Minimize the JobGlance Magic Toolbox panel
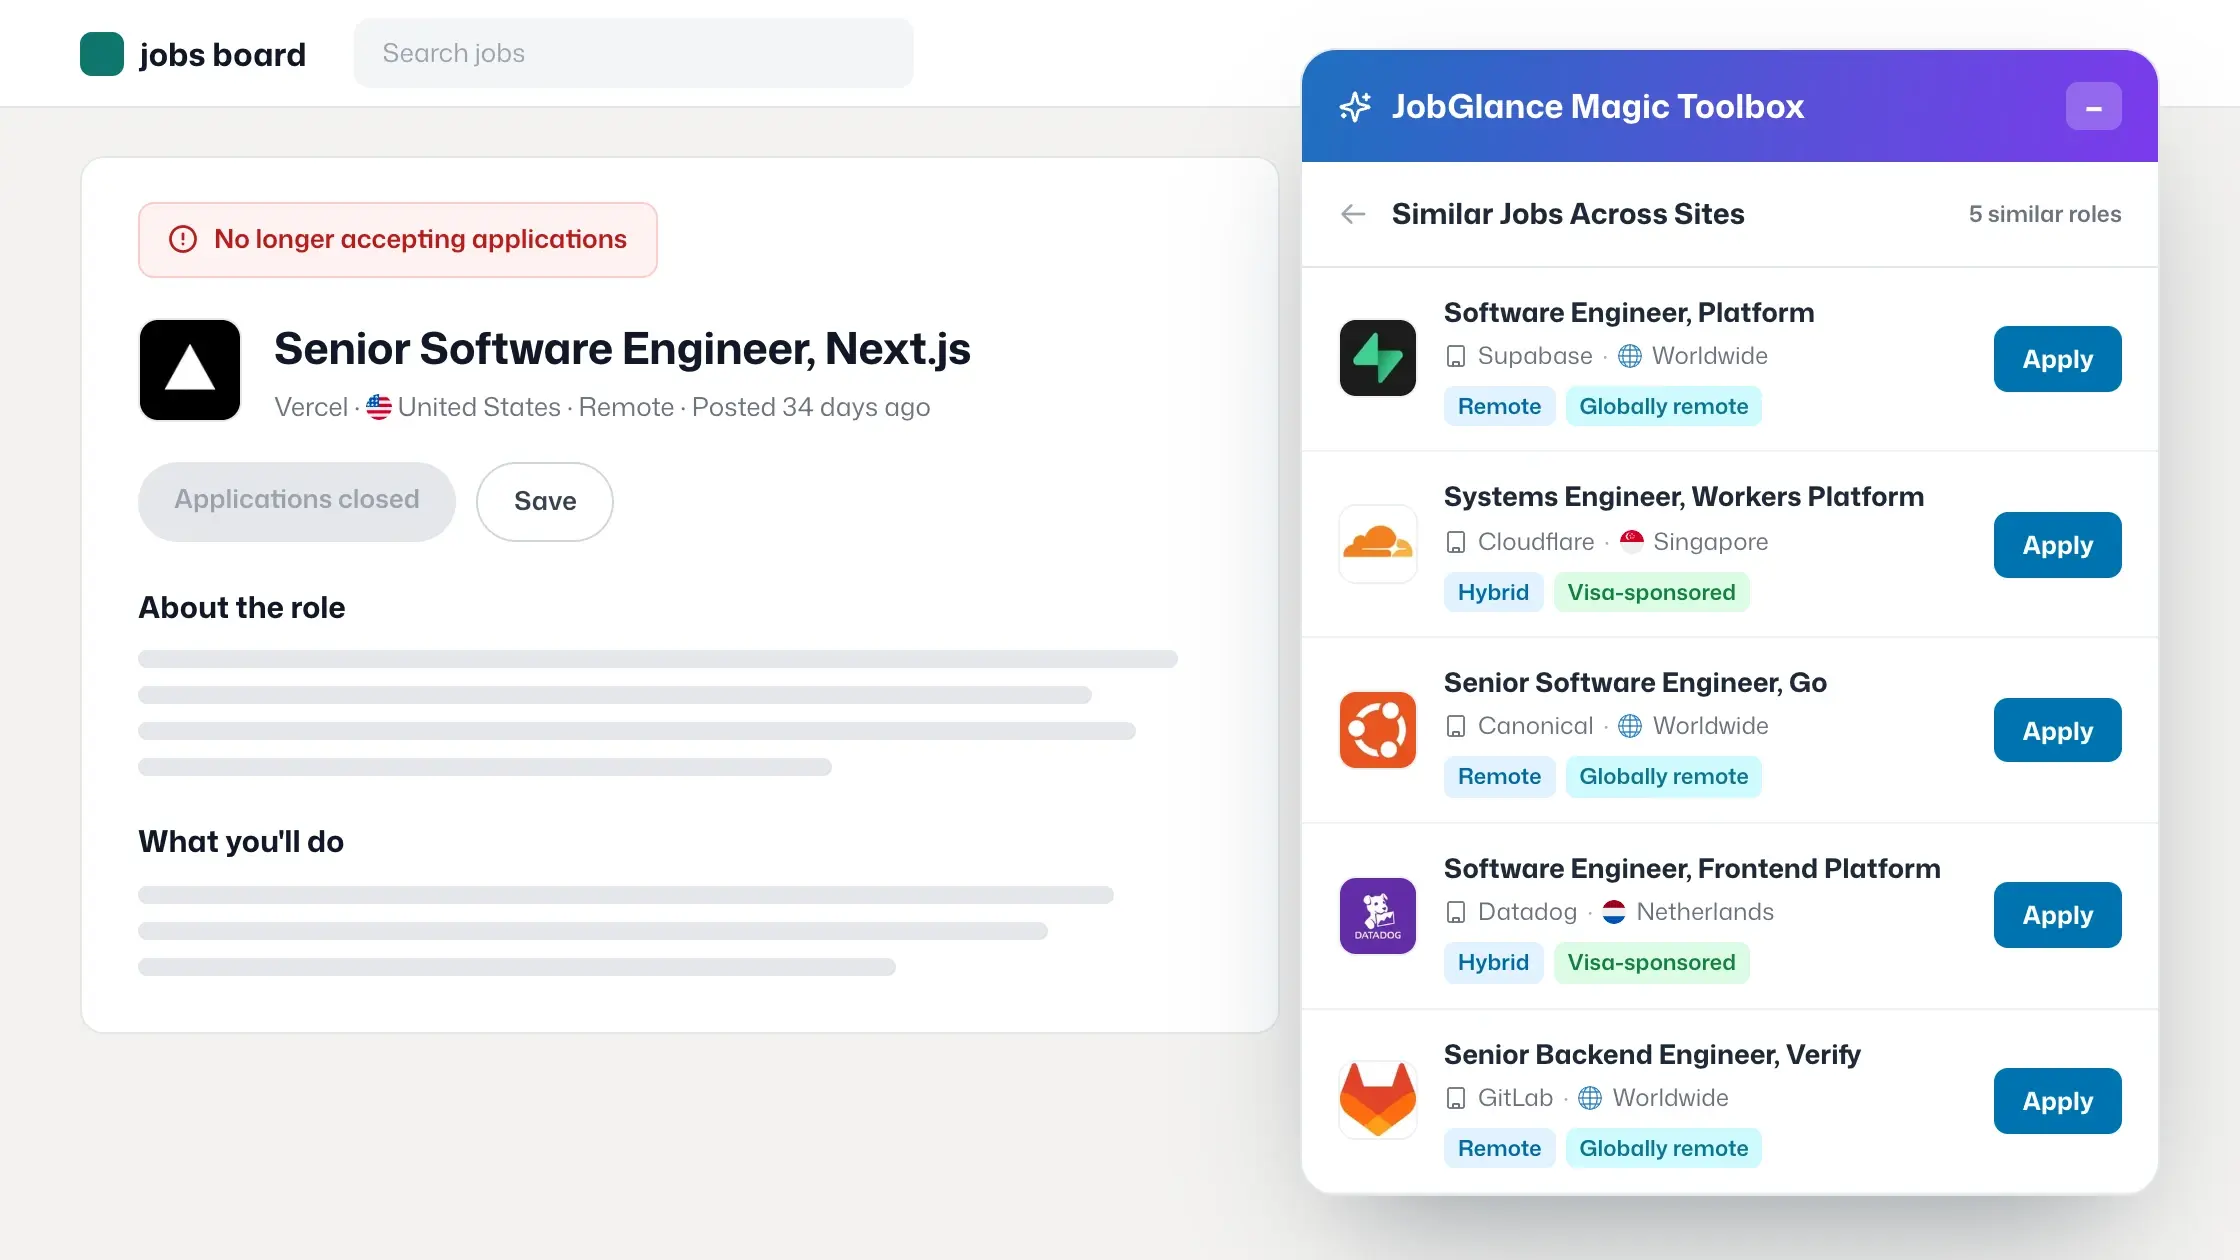The height and width of the screenshot is (1260, 2240). [x=2093, y=106]
